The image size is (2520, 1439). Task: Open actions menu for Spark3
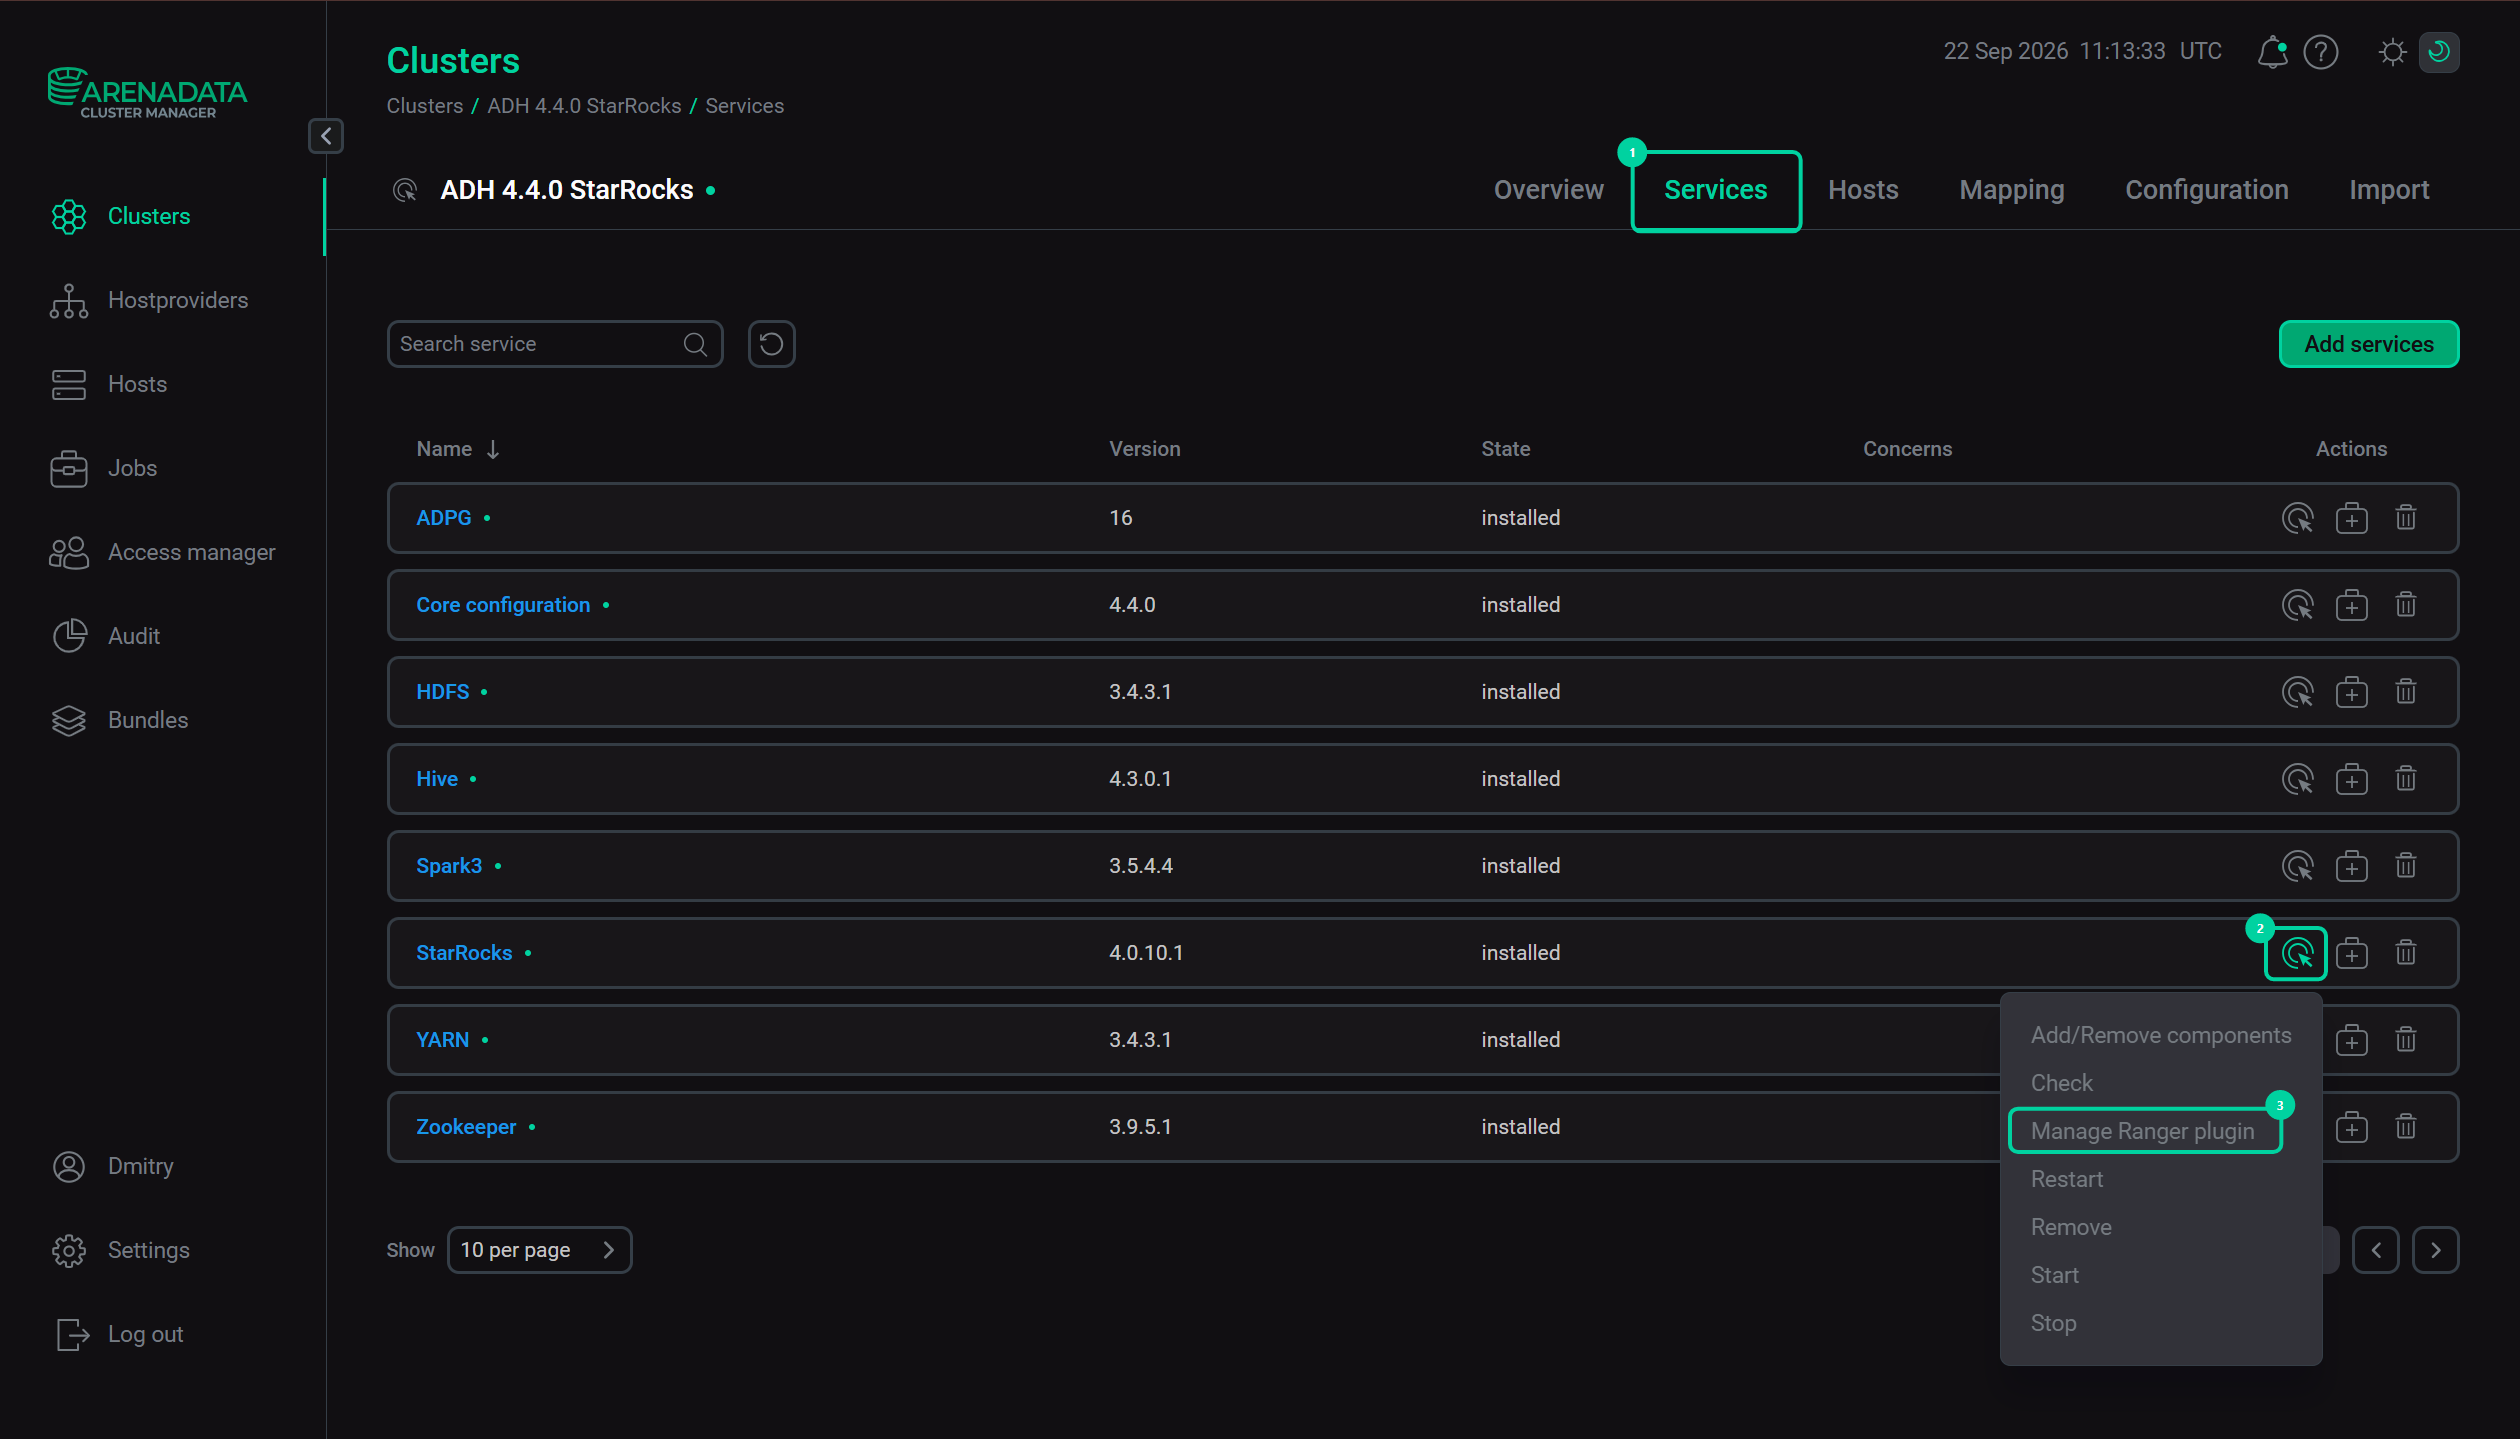(2297, 866)
